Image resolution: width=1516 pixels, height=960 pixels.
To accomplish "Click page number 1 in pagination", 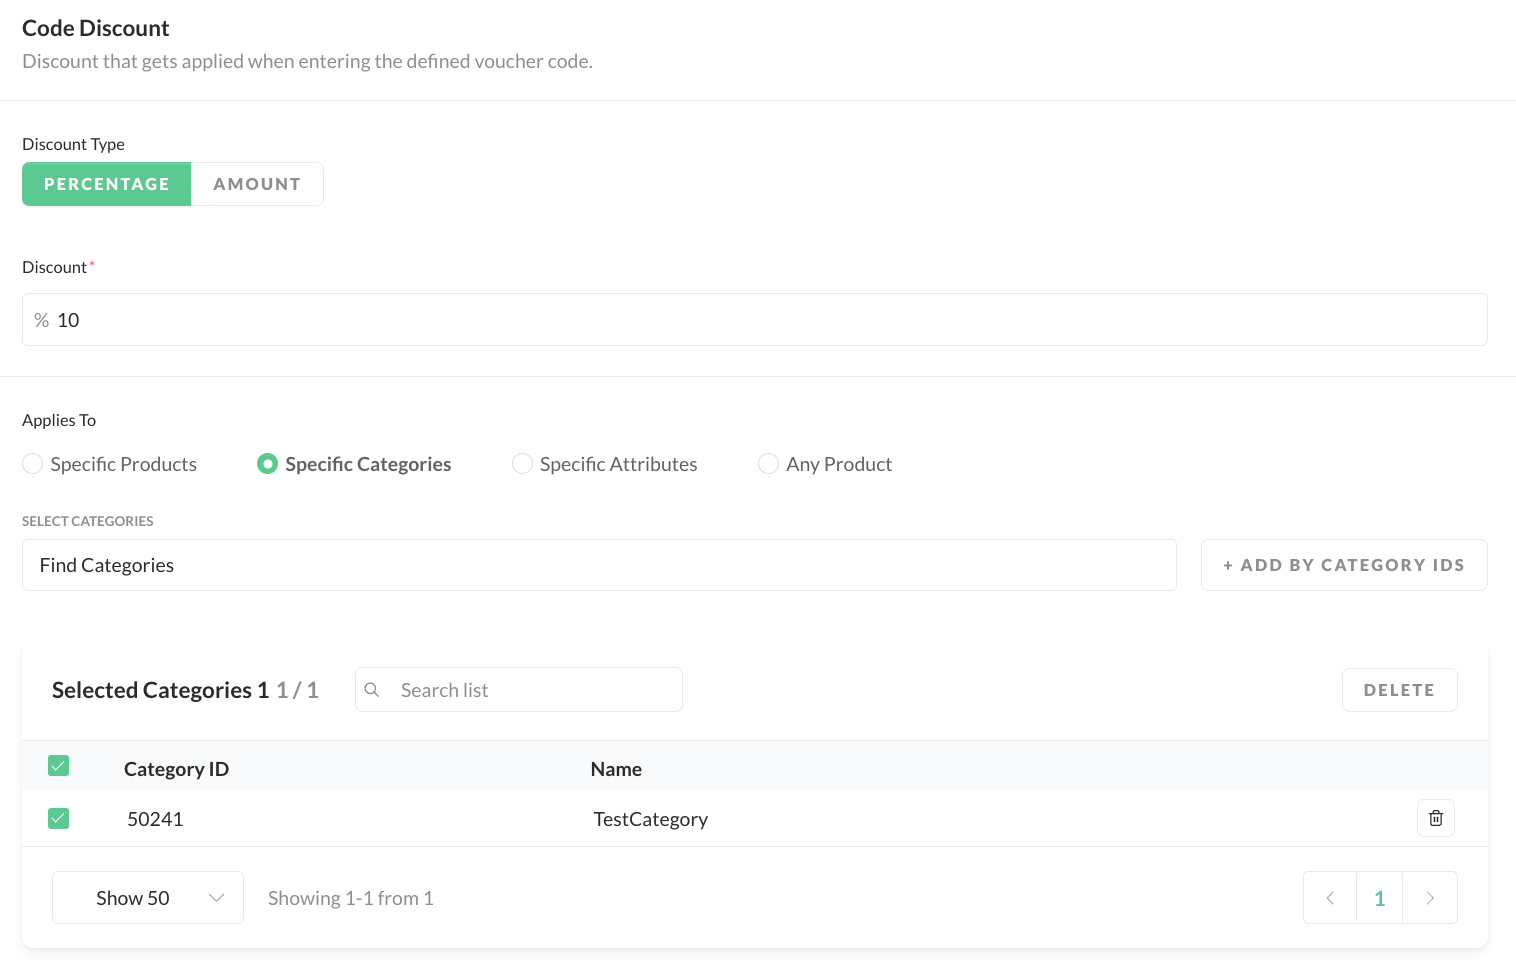I will click(1380, 898).
